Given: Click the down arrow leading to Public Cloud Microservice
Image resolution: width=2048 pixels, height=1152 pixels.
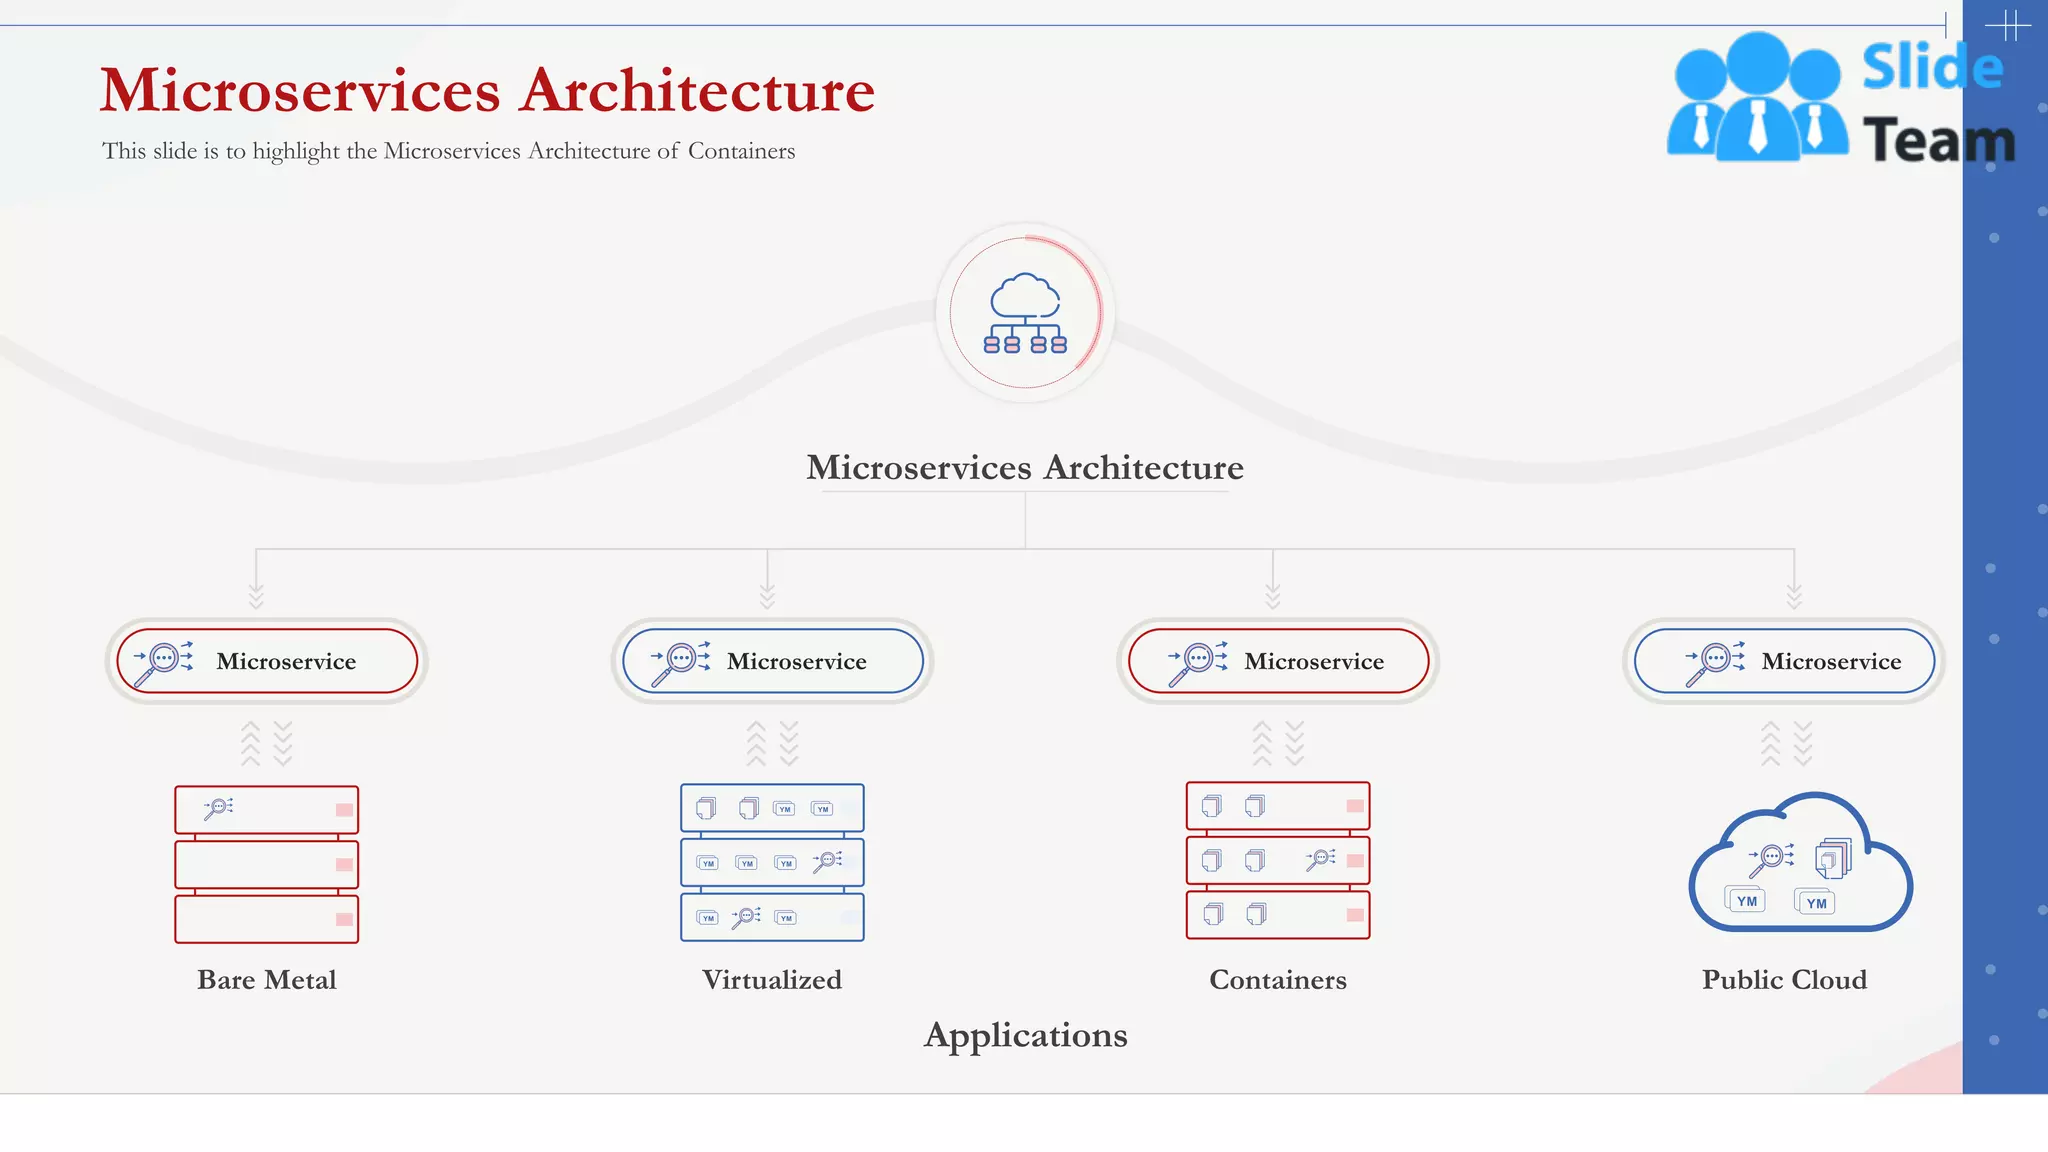Looking at the screenshot, I should pos(1794,580).
